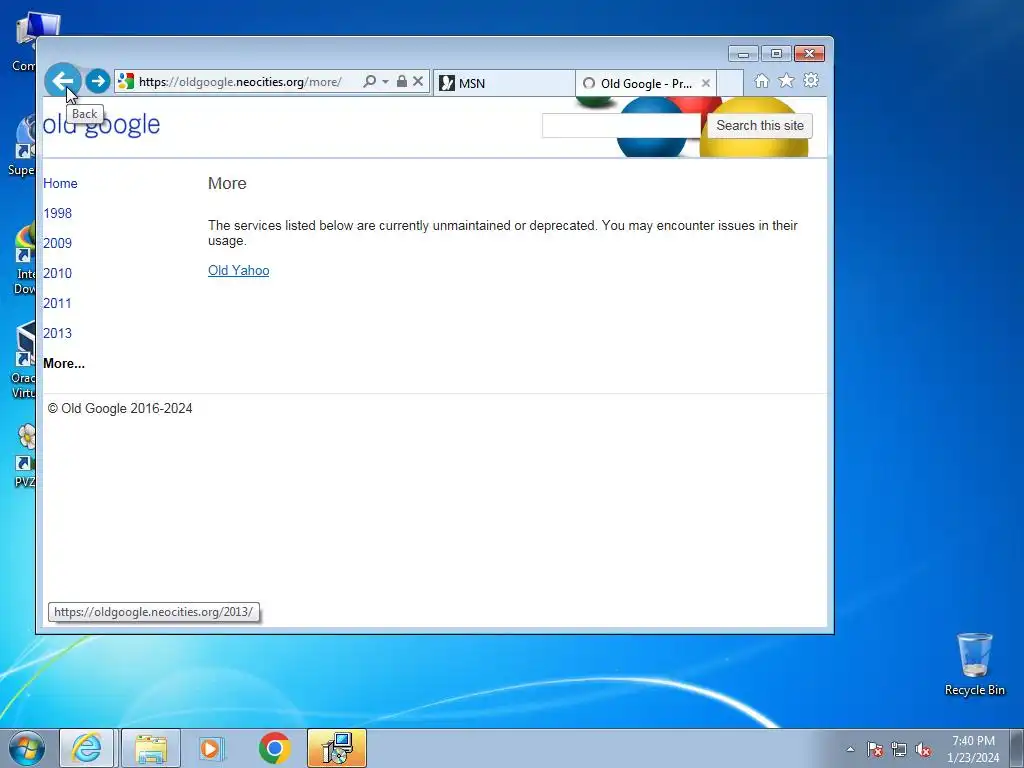Image resolution: width=1024 pixels, height=768 pixels.
Task: Open the Tools gear menu
Action: (811, 80)
